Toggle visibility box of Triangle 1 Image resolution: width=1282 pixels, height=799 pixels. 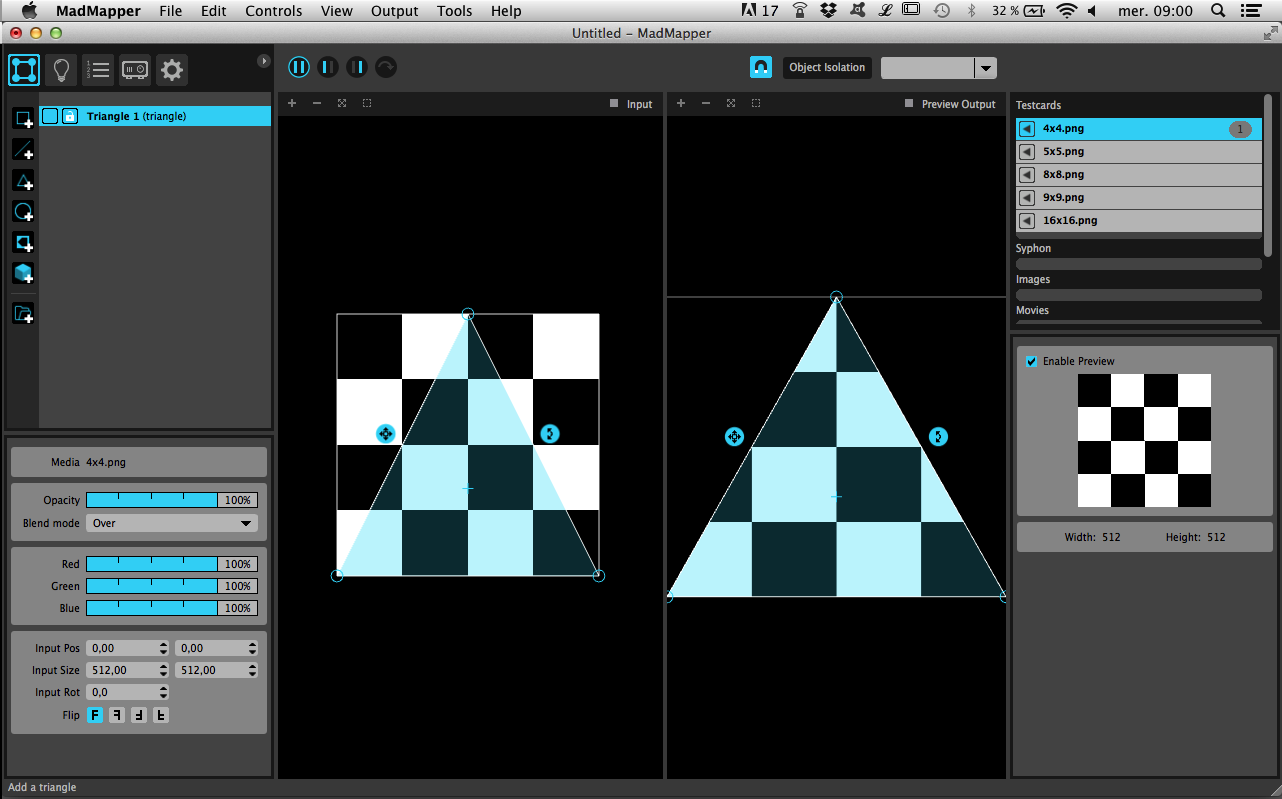50,116
